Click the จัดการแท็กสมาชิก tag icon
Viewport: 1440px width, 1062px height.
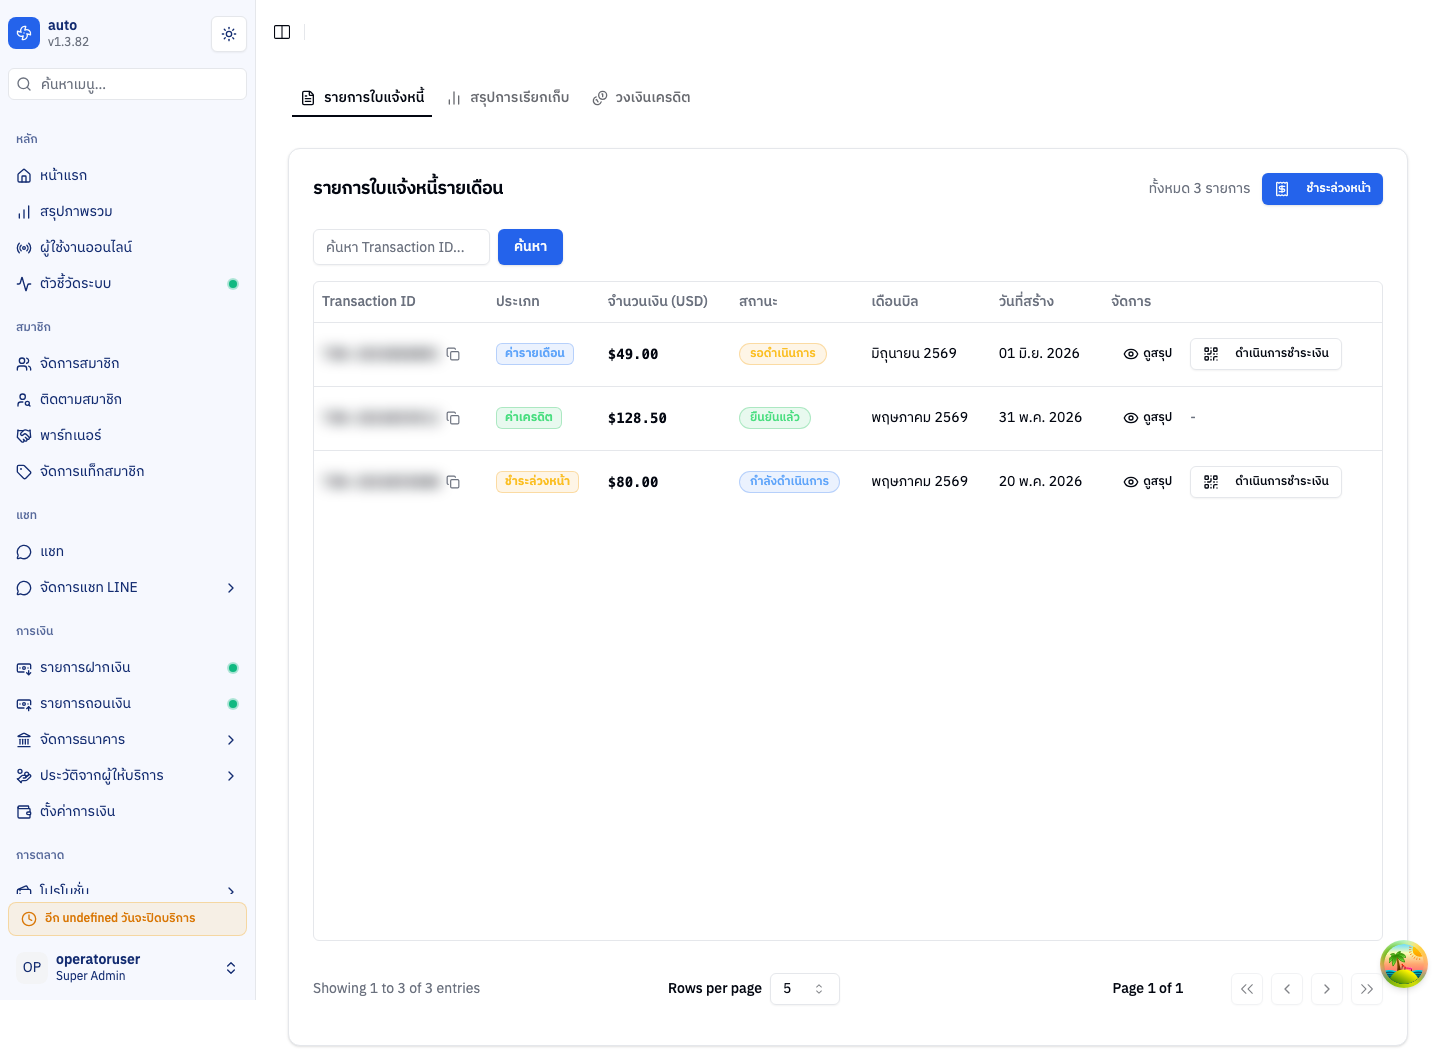coord(24,472)
